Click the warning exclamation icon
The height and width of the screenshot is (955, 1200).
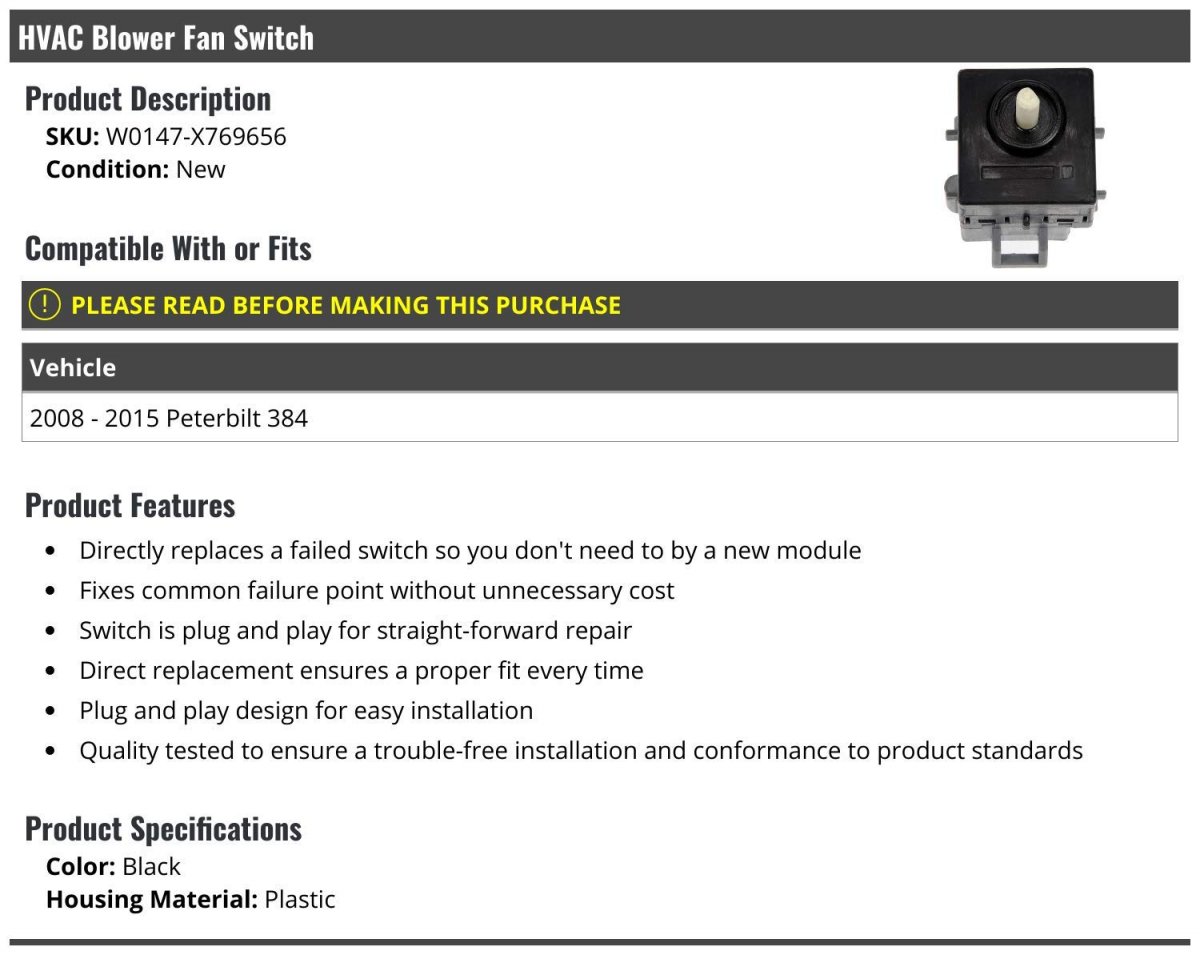(x=45, y=305)
